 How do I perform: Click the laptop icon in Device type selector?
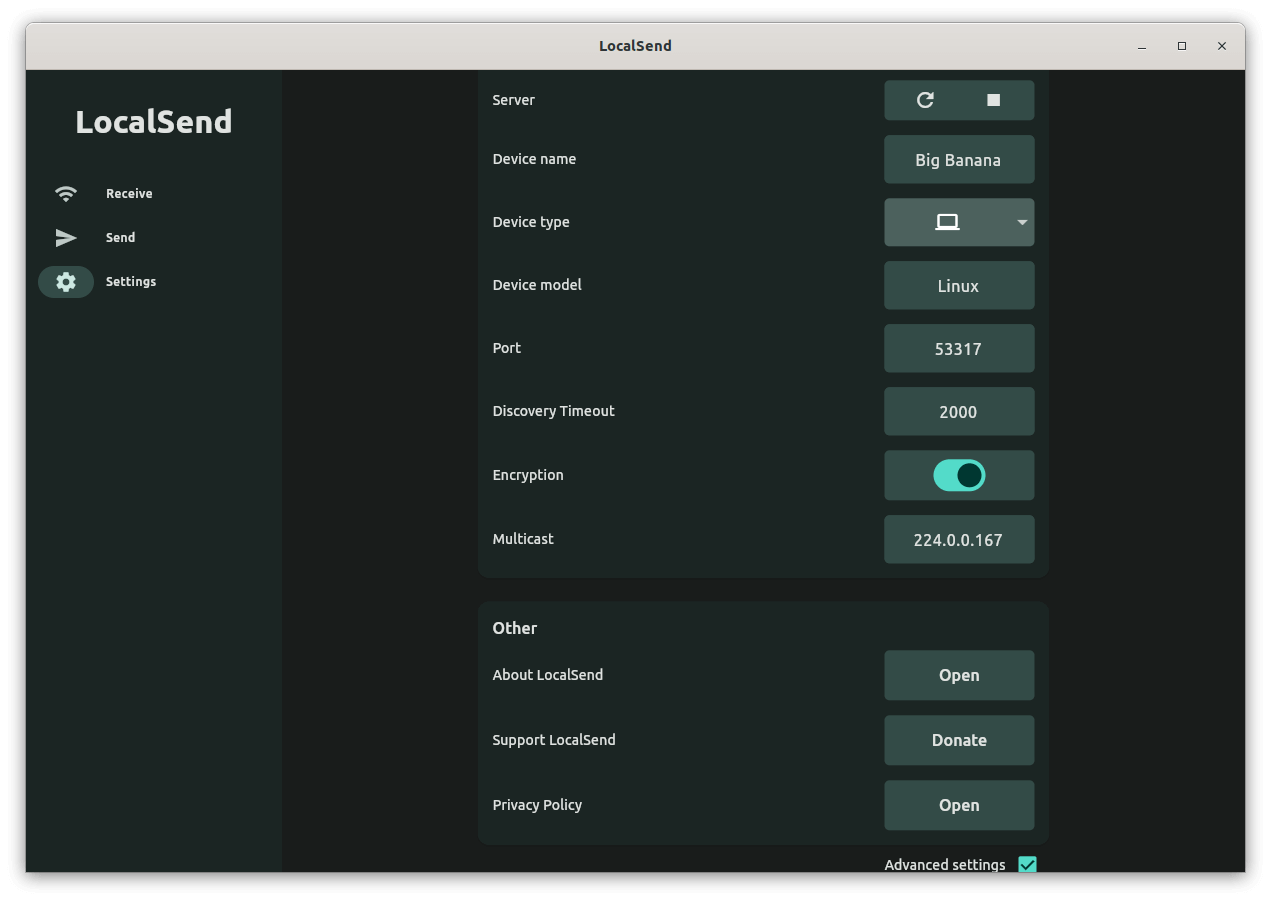[x=947, y=222]
